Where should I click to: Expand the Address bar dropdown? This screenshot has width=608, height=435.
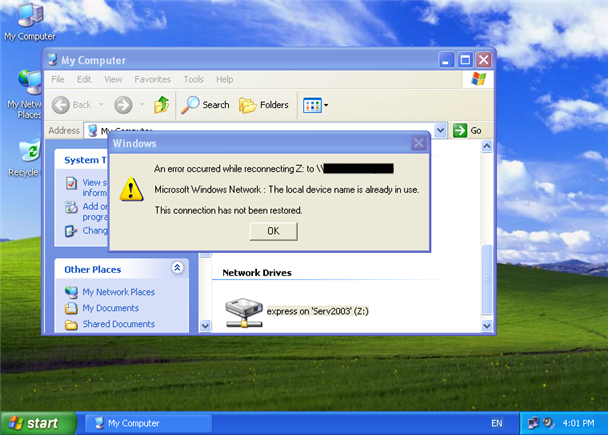click(x=440, y=131)
